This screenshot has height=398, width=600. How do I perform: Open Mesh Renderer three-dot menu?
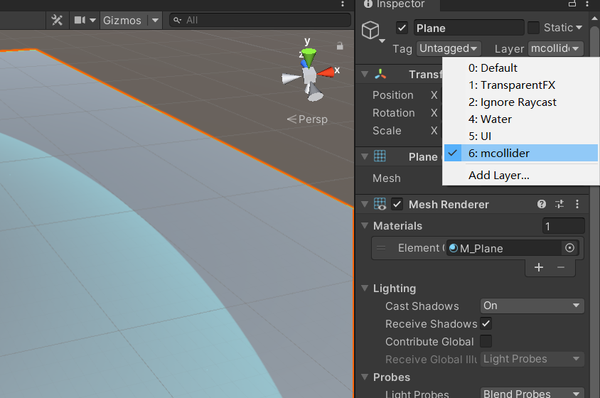(x=577, y=204)
